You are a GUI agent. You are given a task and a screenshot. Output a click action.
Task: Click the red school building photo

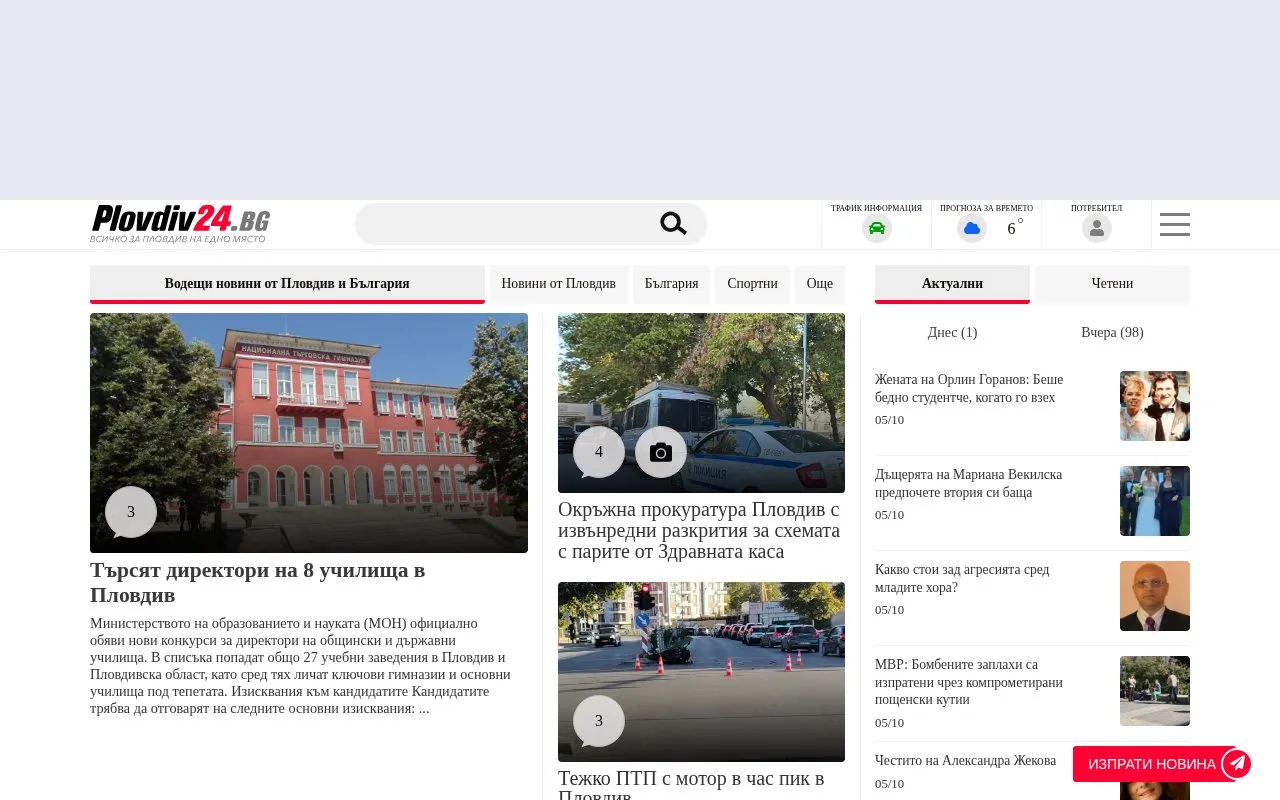point(309,433)
